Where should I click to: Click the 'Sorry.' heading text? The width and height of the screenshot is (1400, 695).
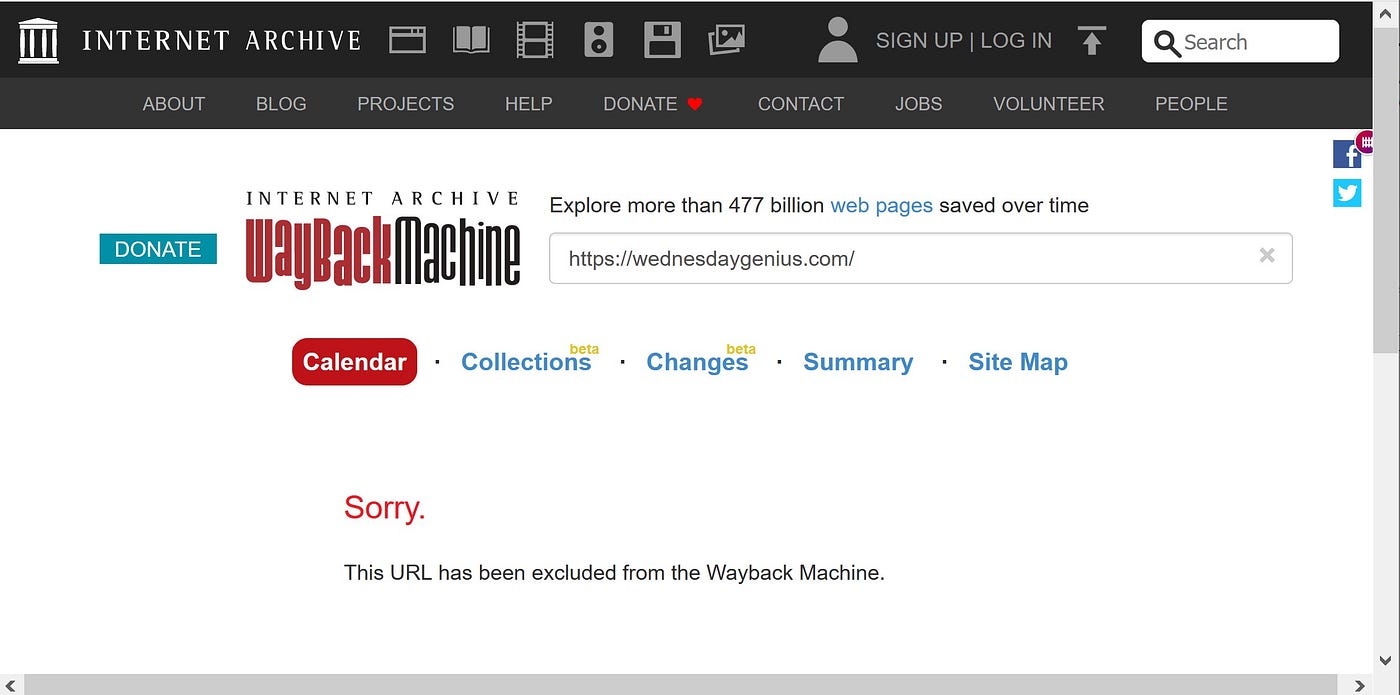pyautogui.click(x=385, y=508)
